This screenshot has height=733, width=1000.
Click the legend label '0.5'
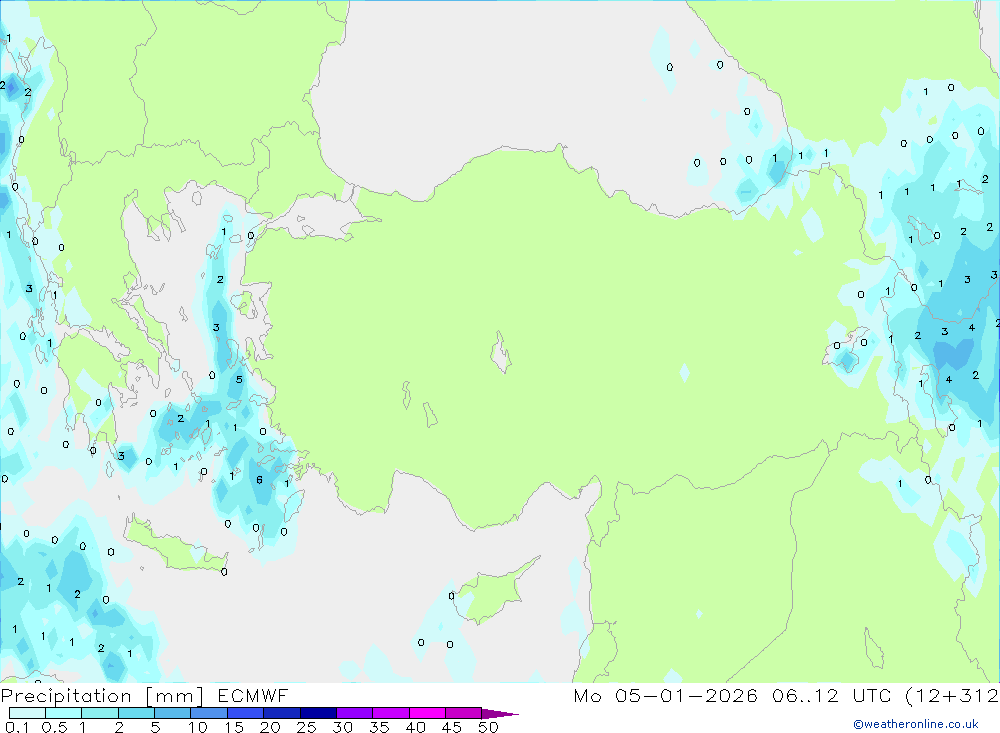point(54,727)
